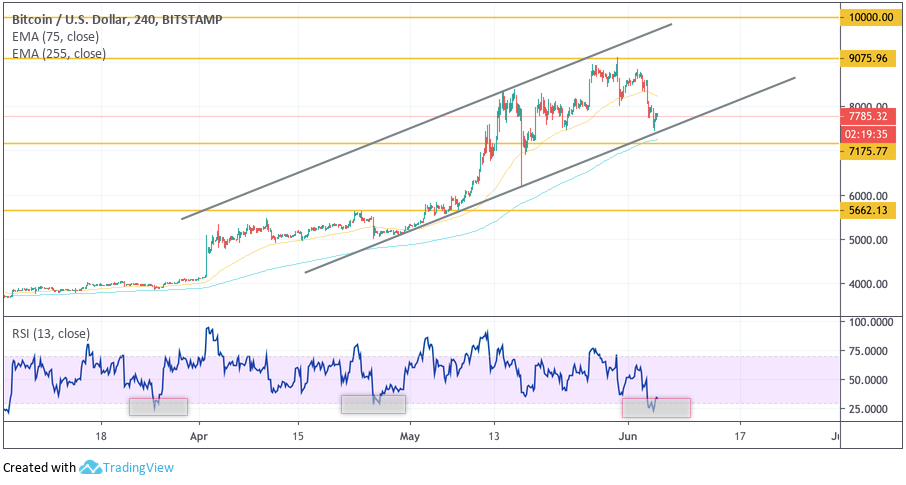Open the TradingView link text

click(141, 467)
